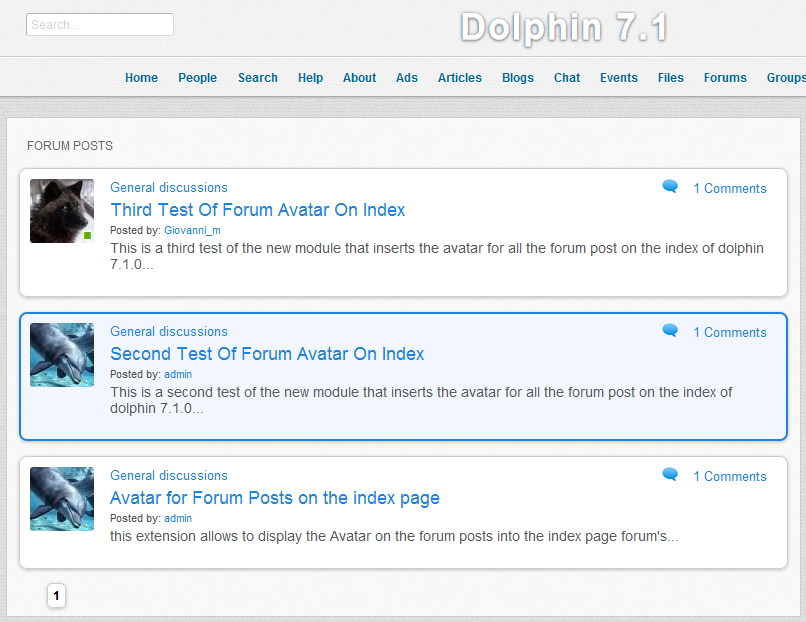806x622 pixels.
Task: Click the dolphin avatar on Second Test post
Action: [x=62, y=355]
